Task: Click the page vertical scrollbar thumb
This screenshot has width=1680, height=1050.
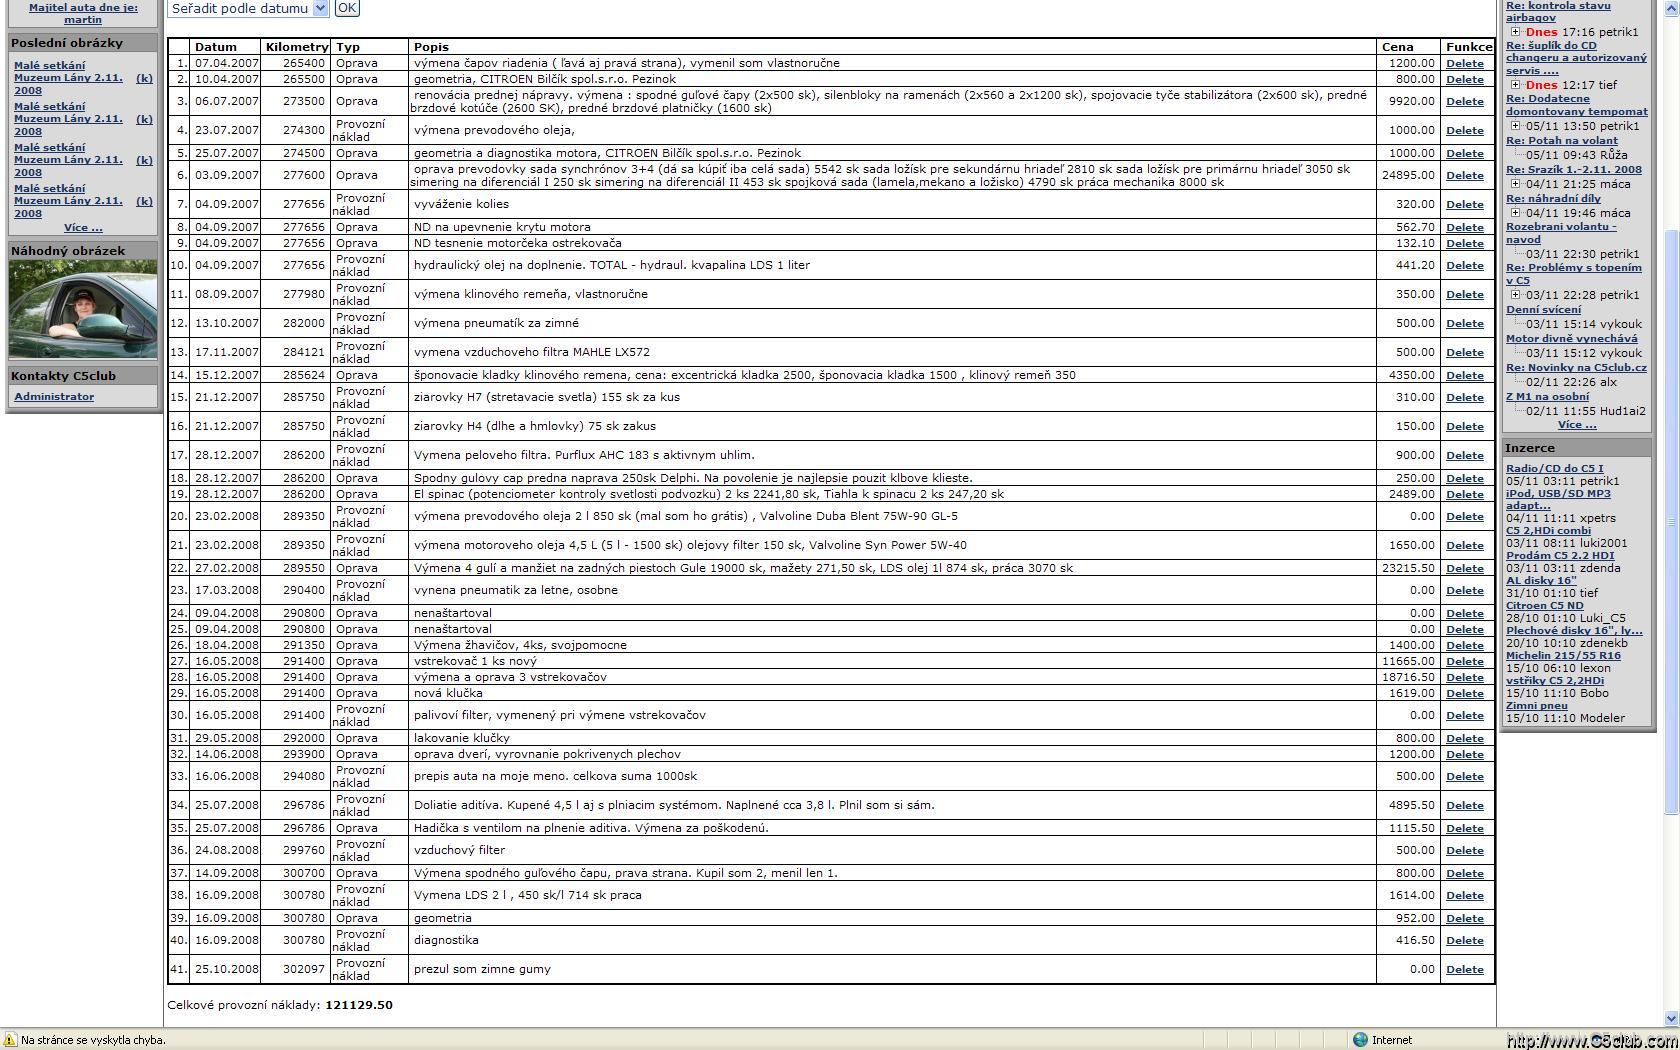Action: (1671, 520)
